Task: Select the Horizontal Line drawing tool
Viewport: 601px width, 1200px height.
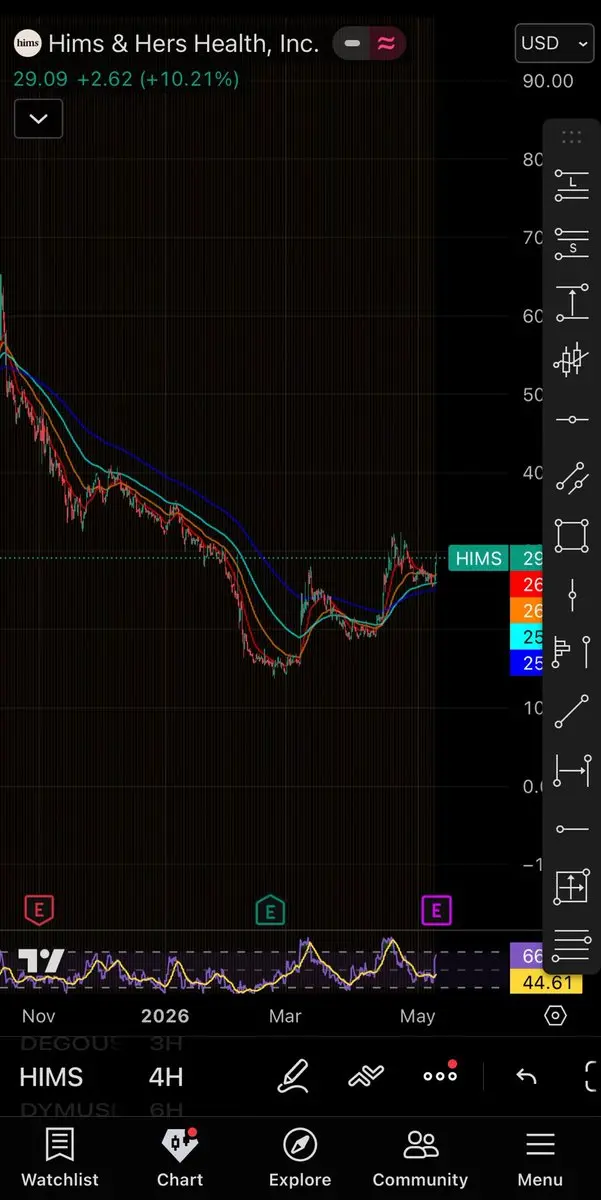Action: pos(572,419)
